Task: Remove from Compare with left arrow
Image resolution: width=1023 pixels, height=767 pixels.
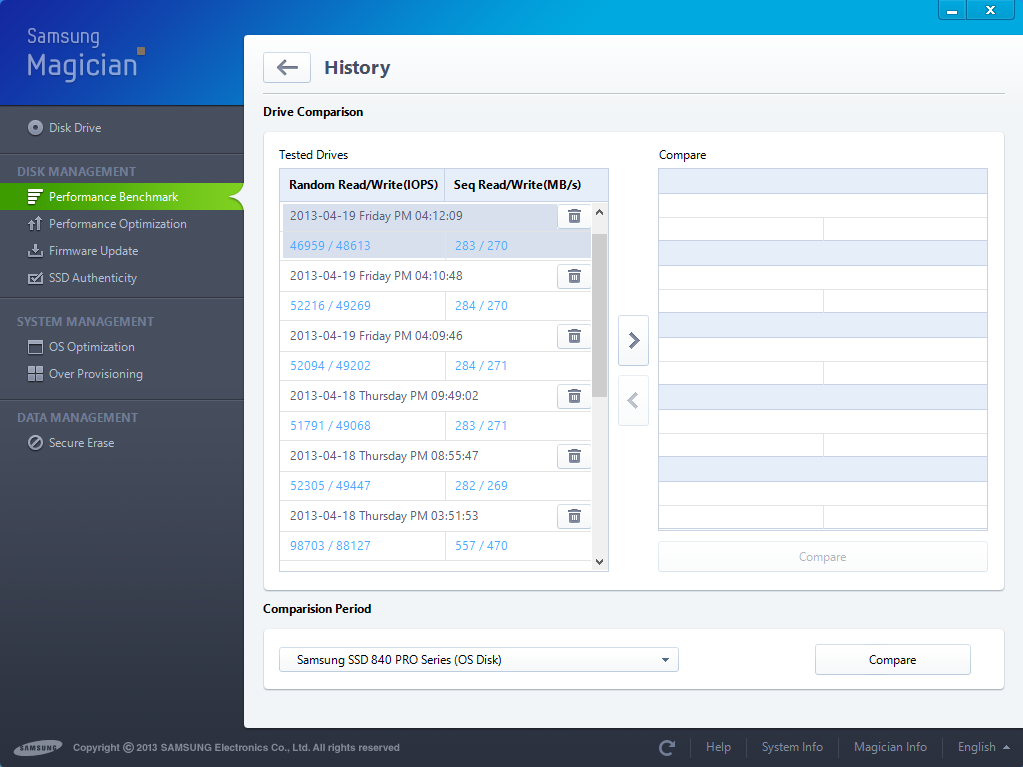Action: [x=633, y=400]
